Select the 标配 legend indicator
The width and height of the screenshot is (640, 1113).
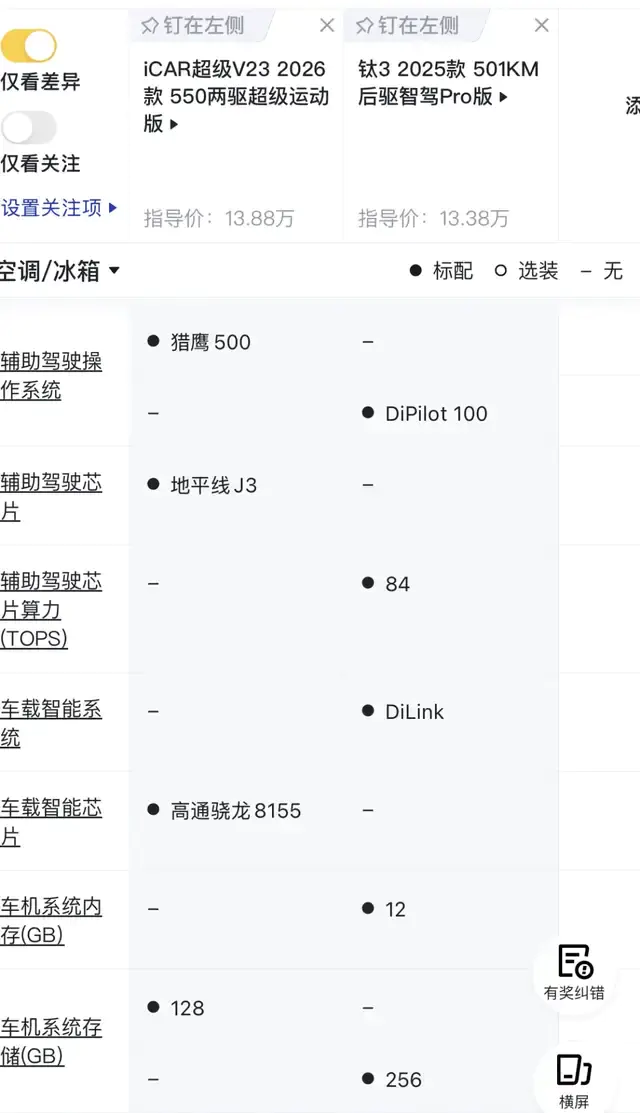pos(441,270)
